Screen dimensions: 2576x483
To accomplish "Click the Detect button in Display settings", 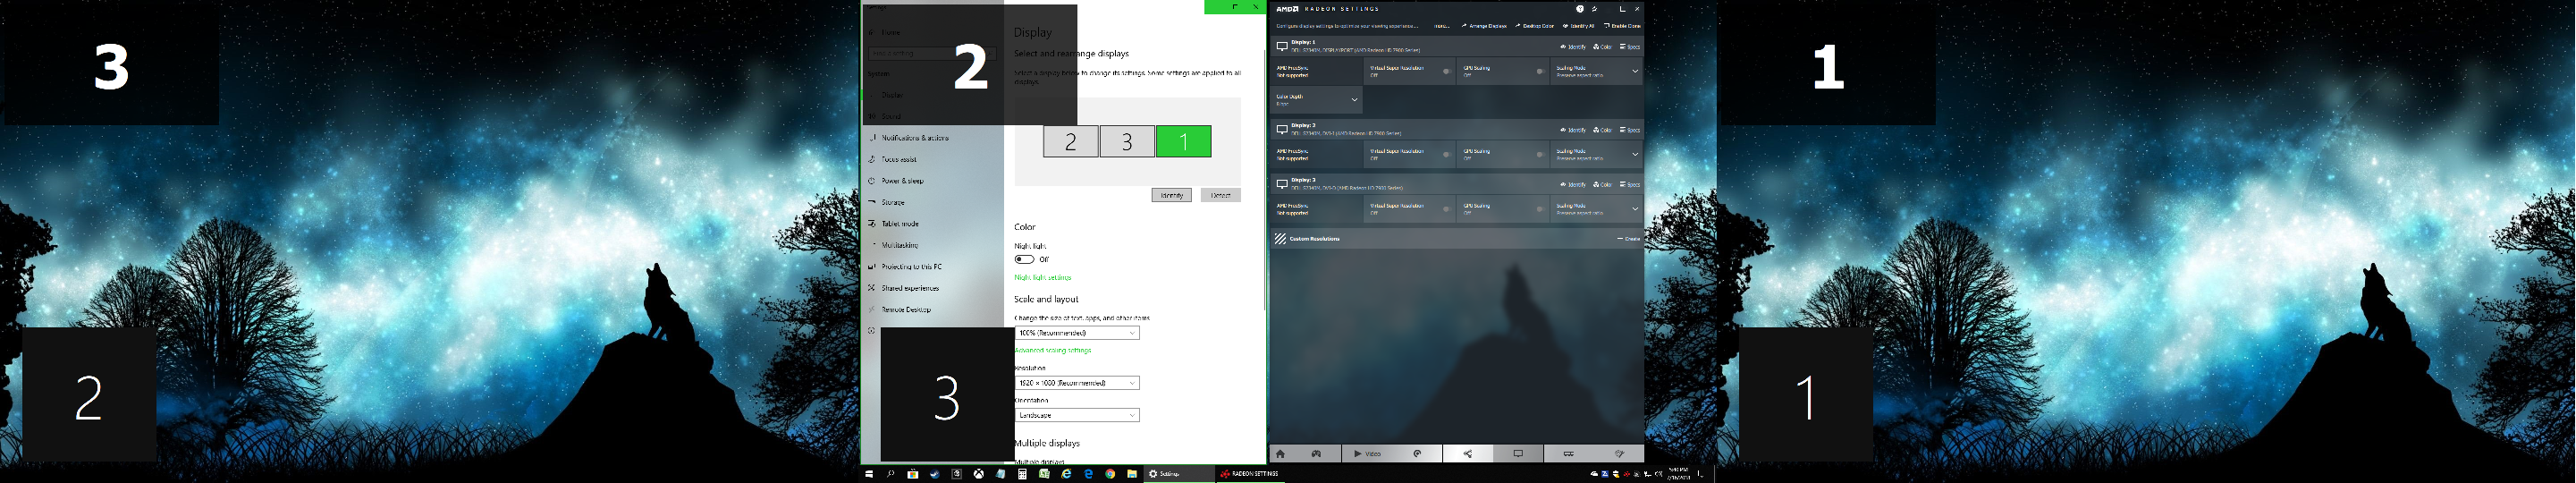I will [x=1221, y=195].
